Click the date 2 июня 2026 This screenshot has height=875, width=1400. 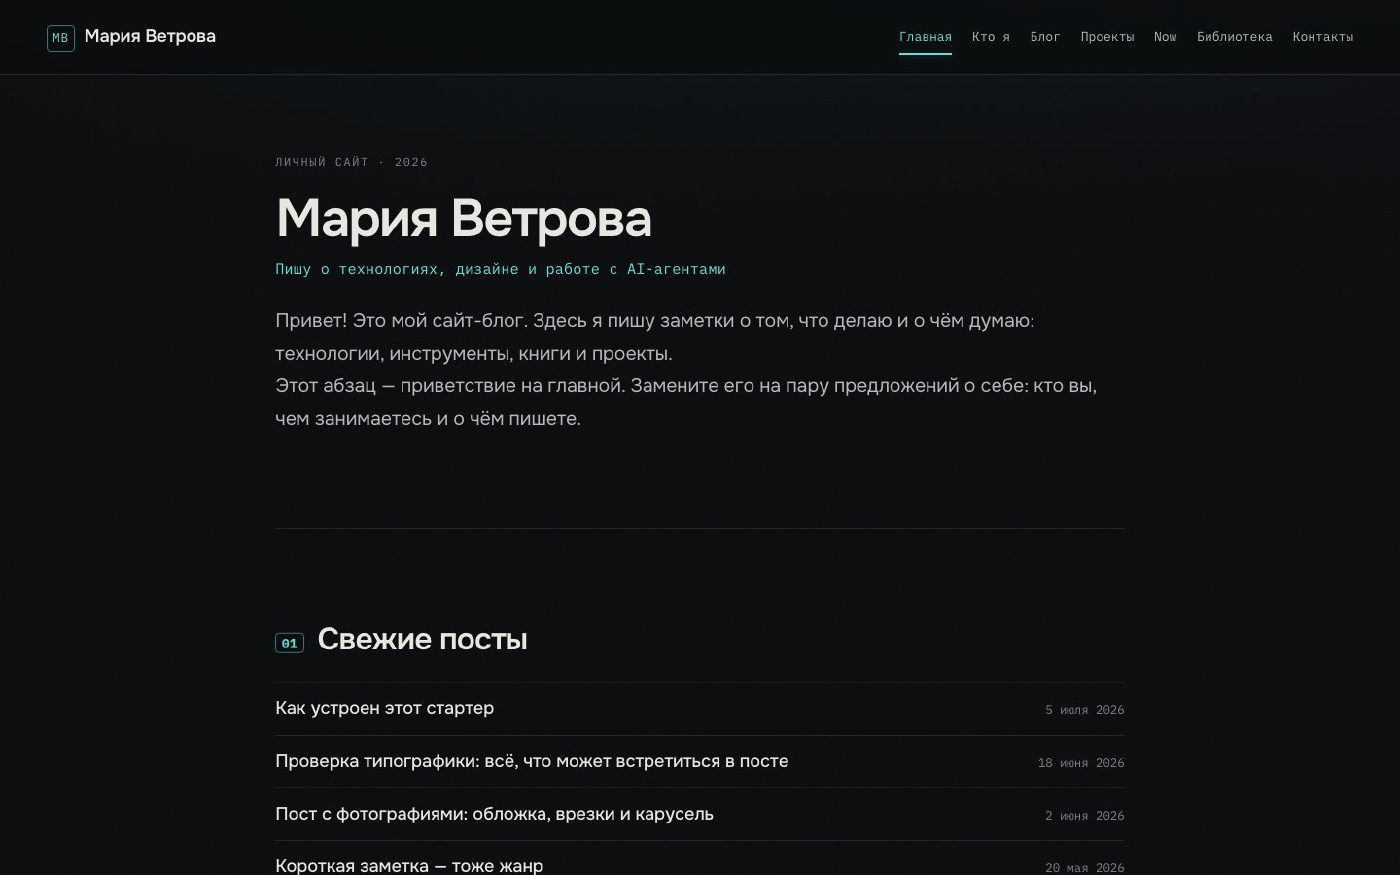click(1085, 816)
